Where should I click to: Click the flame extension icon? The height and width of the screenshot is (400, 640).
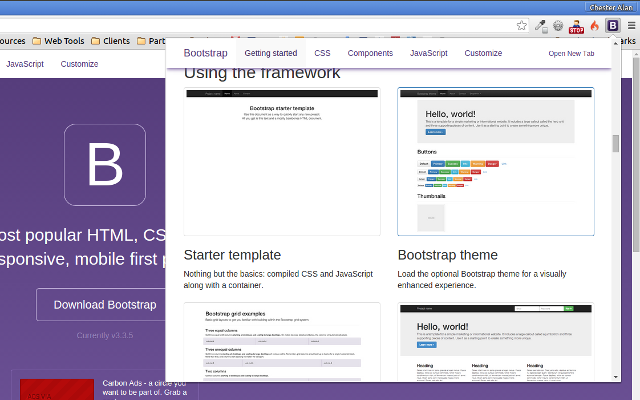(595, 26)
